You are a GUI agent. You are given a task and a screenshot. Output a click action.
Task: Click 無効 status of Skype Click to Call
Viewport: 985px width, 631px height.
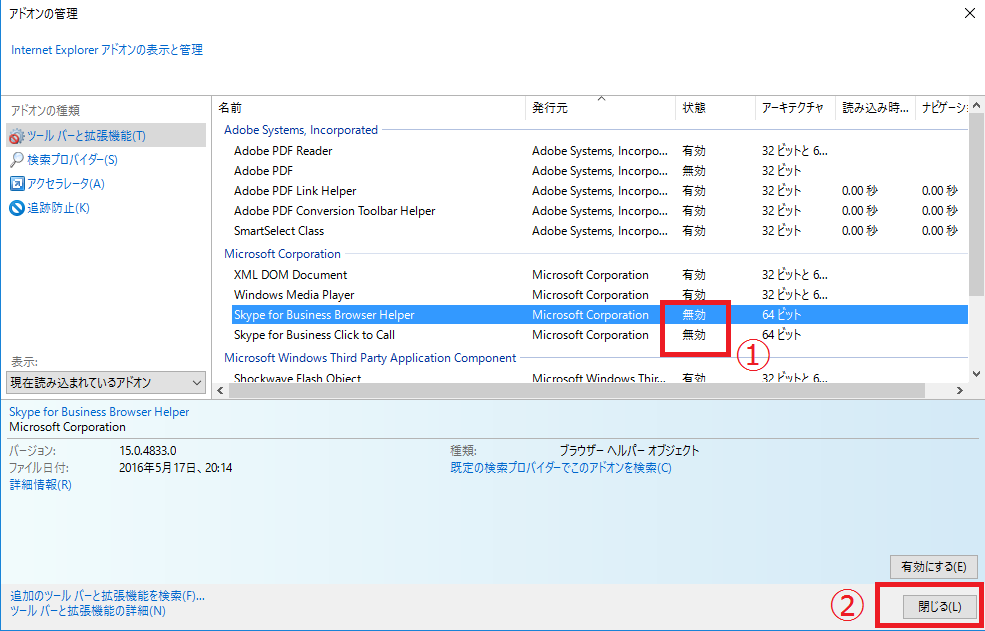(x=694, y=335)
